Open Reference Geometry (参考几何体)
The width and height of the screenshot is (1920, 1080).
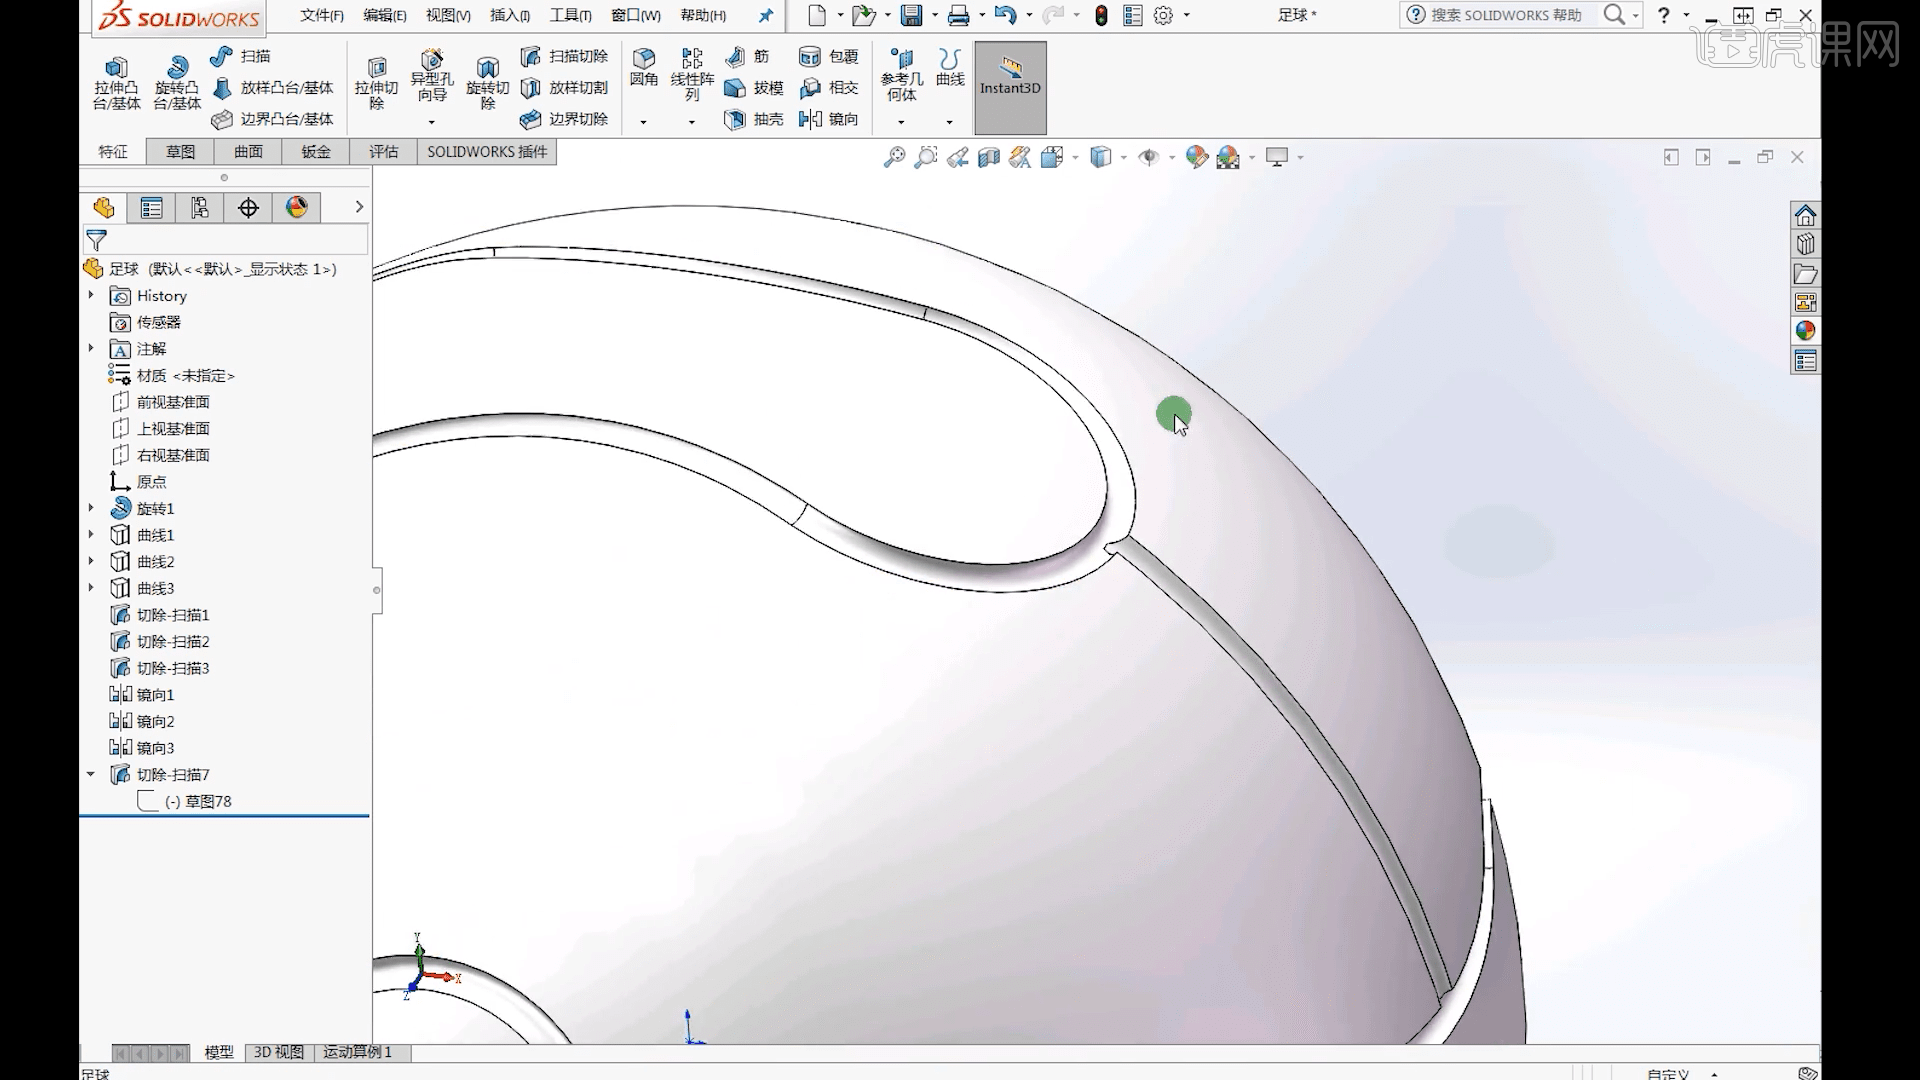[901, 75]
